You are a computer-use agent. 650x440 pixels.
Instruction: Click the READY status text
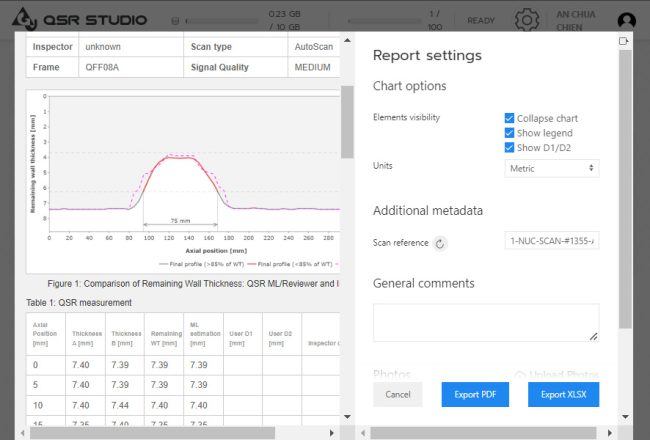click(481, 21)
